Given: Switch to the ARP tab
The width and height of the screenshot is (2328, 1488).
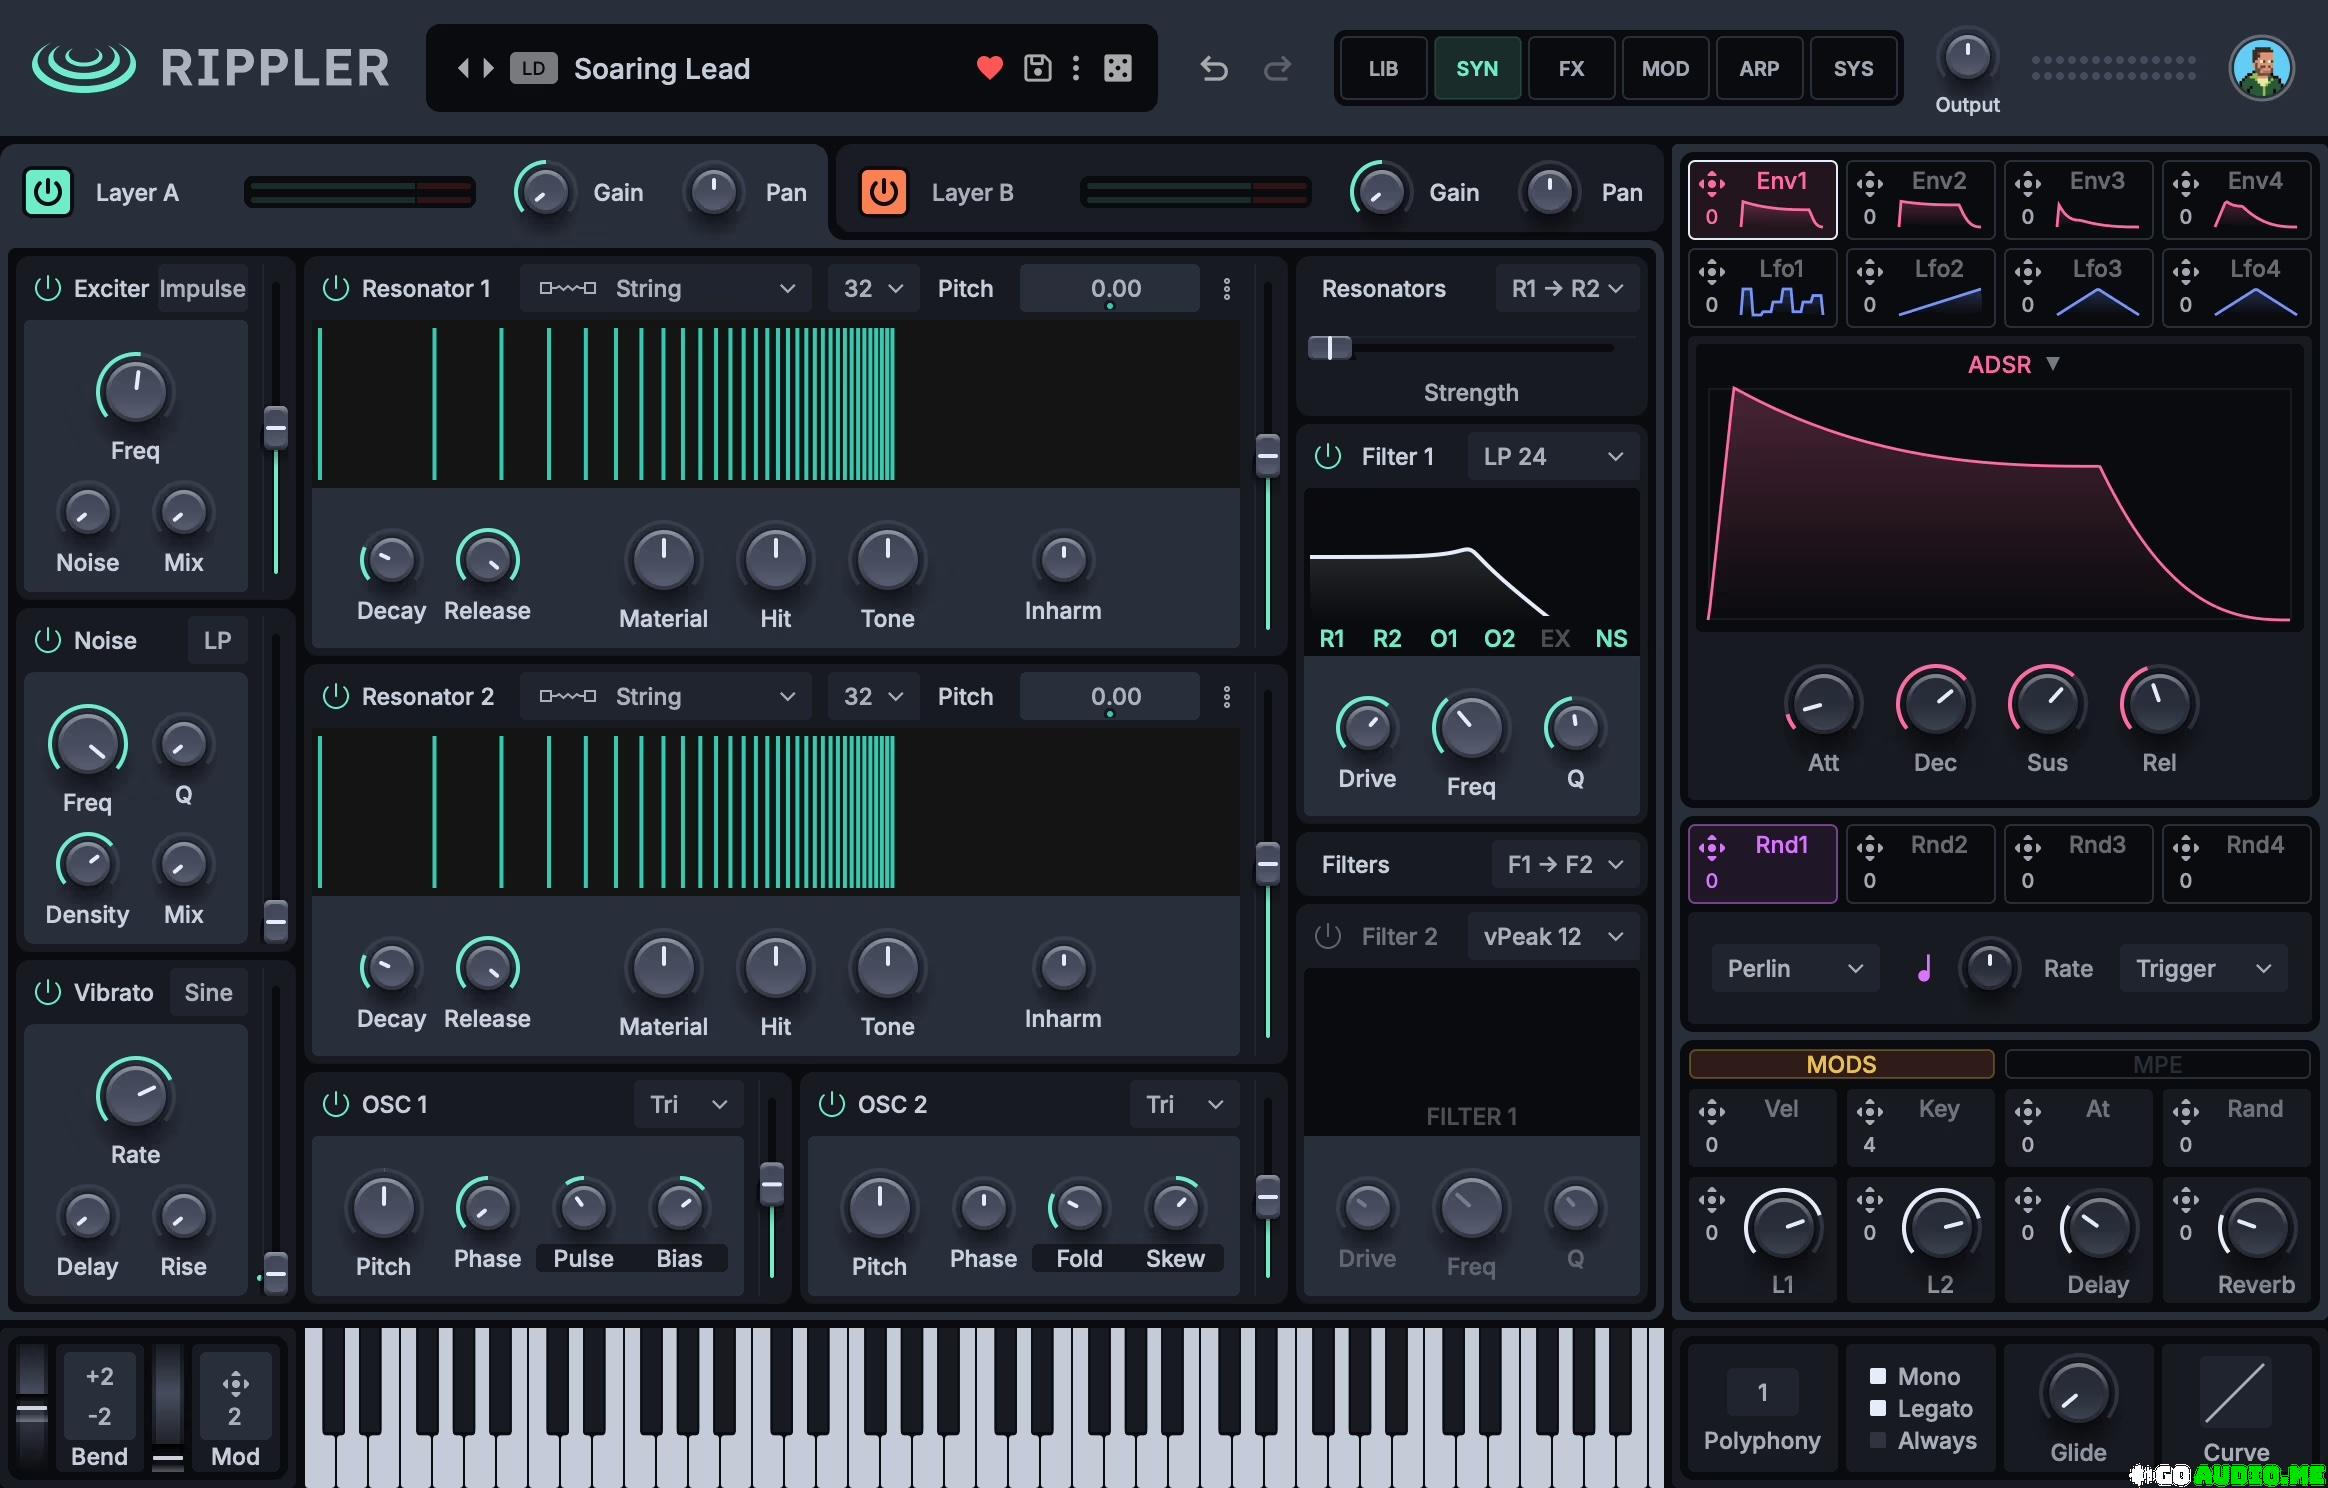Looking at the screenshot, I should [x=1759, y=68].
